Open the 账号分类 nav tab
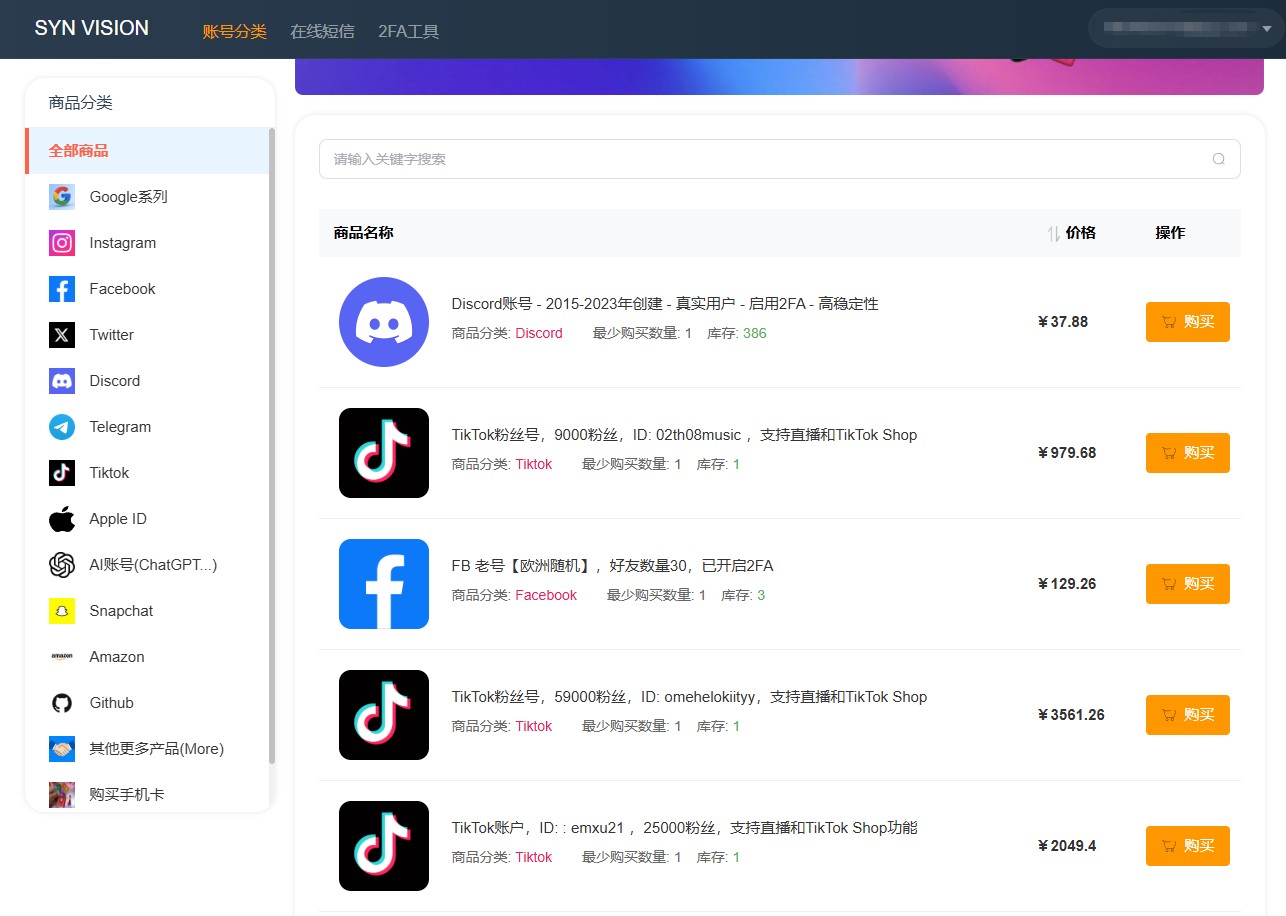Viewport: 1286px width, 916px height. 235,31
